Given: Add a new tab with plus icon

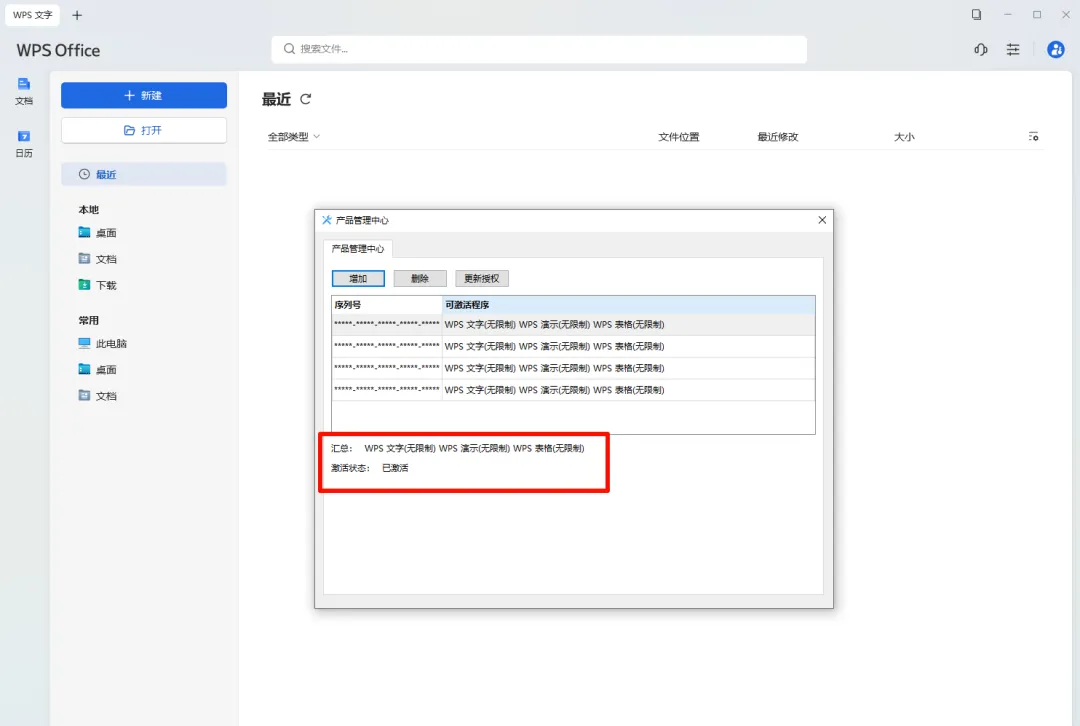Looking at the screenshot, I should point(77,15).
